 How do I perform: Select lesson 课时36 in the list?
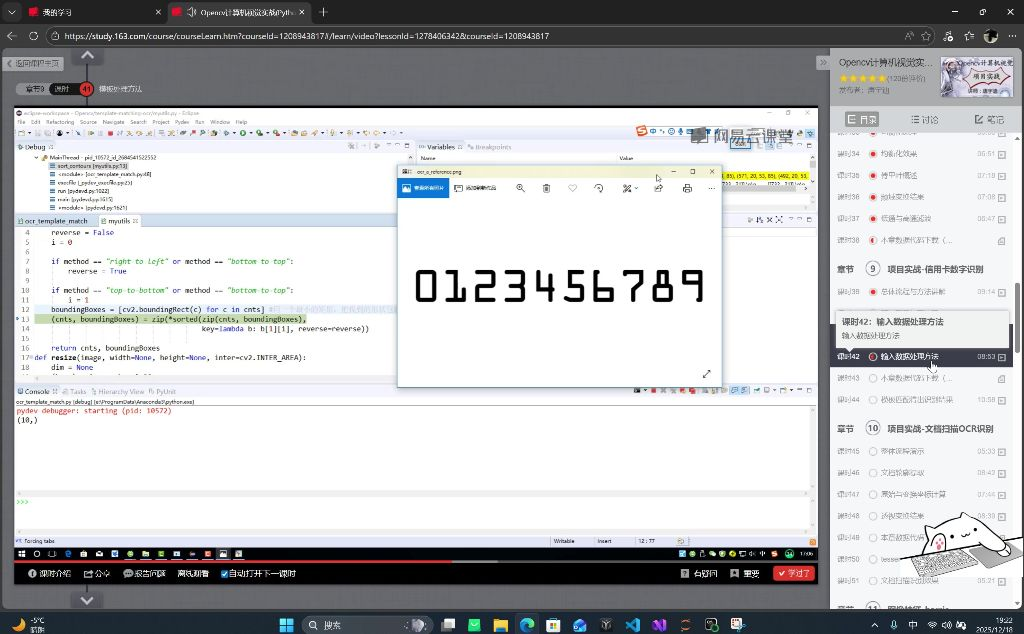[x=922, y=197]
